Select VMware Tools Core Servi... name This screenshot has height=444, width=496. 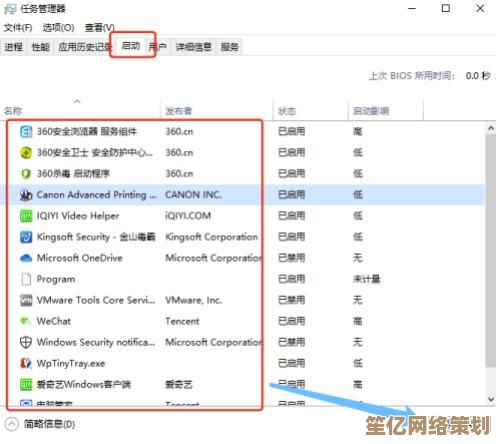[x=96, y=300]
